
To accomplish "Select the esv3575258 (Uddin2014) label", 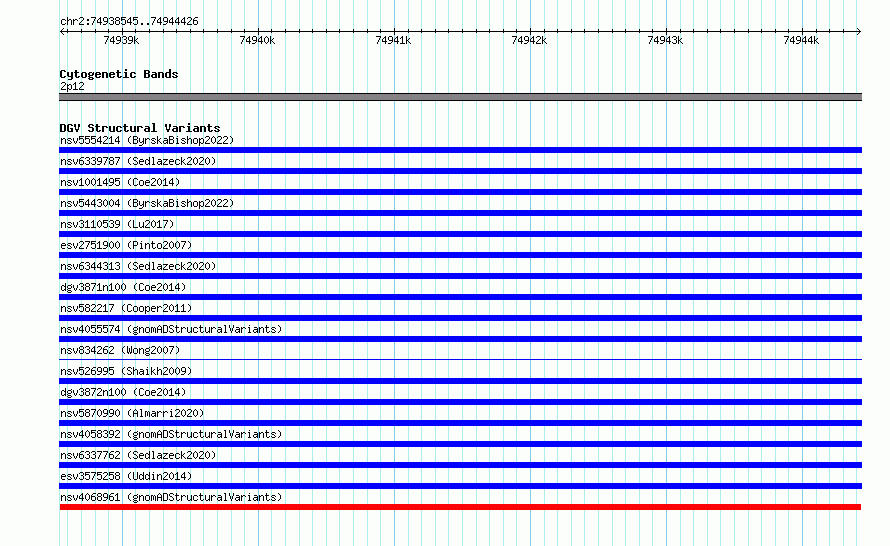I will (x=126, y=476).
